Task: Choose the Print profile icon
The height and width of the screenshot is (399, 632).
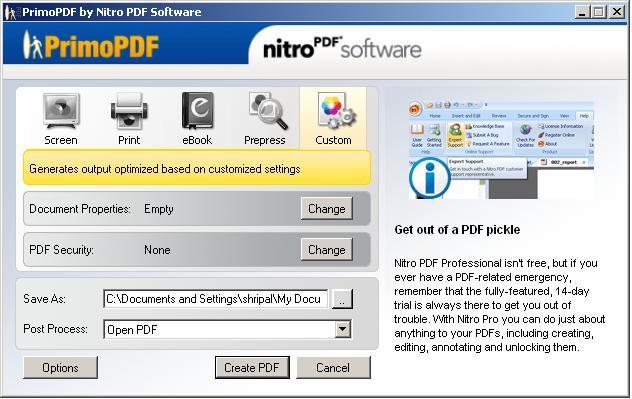Action: click(129, 111)
